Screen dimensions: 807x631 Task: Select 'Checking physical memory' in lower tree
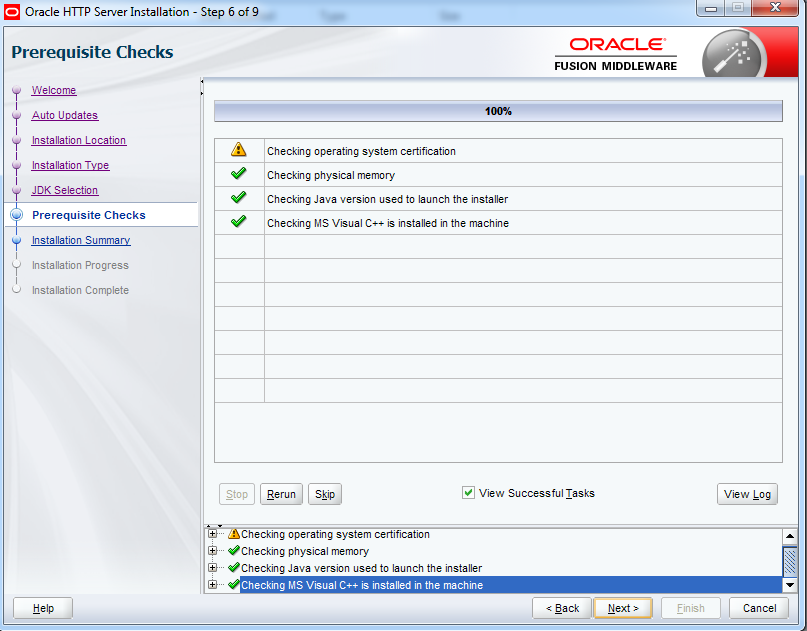click(x=305, y=551)
